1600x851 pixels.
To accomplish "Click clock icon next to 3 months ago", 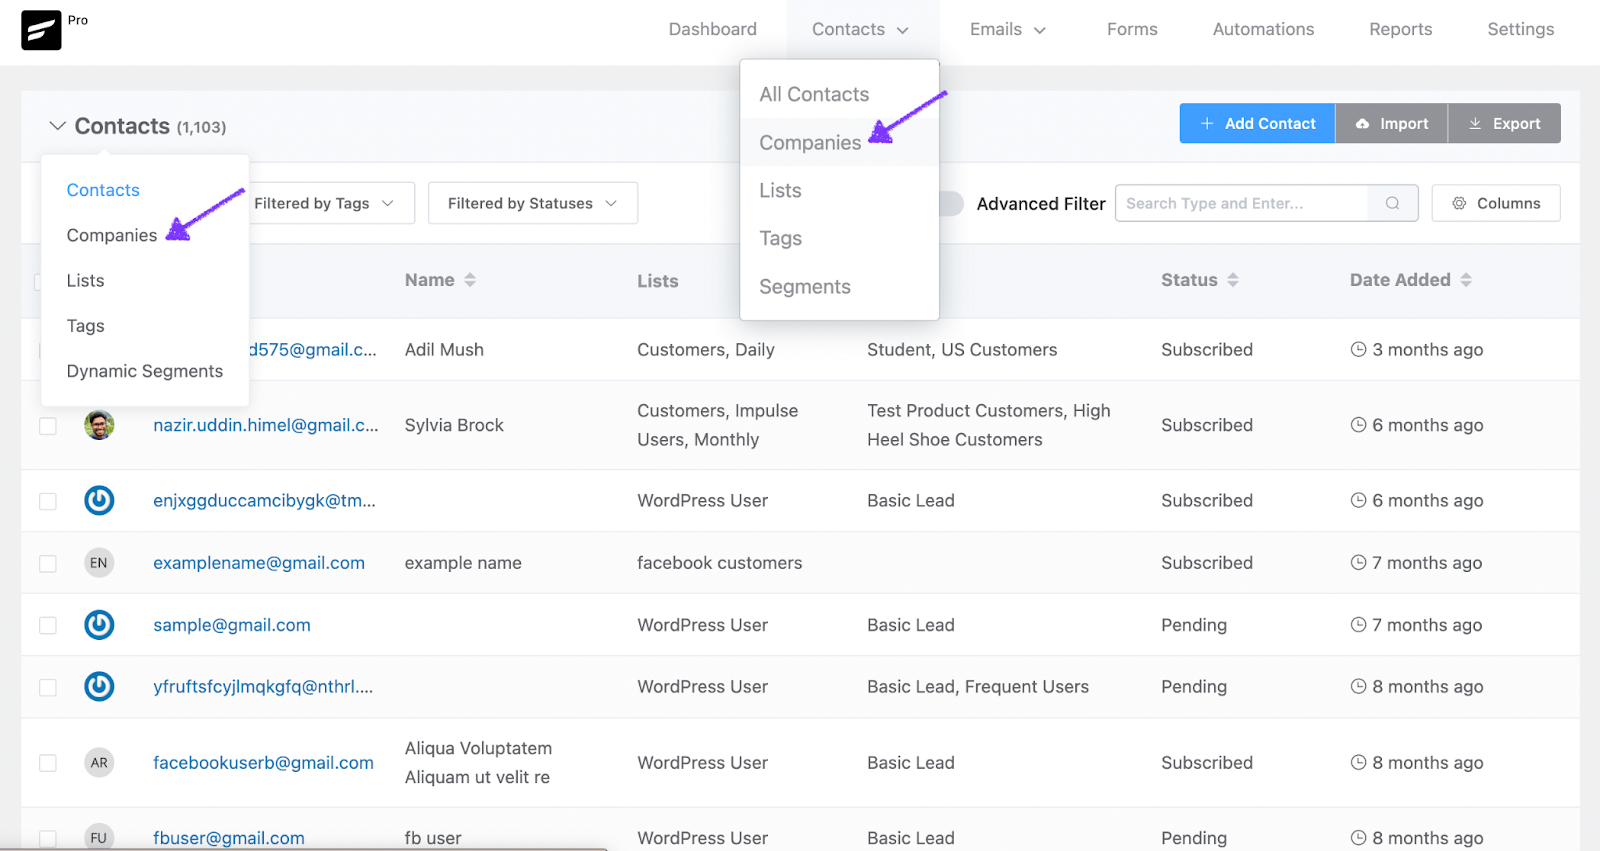I will coord(1358,350).
